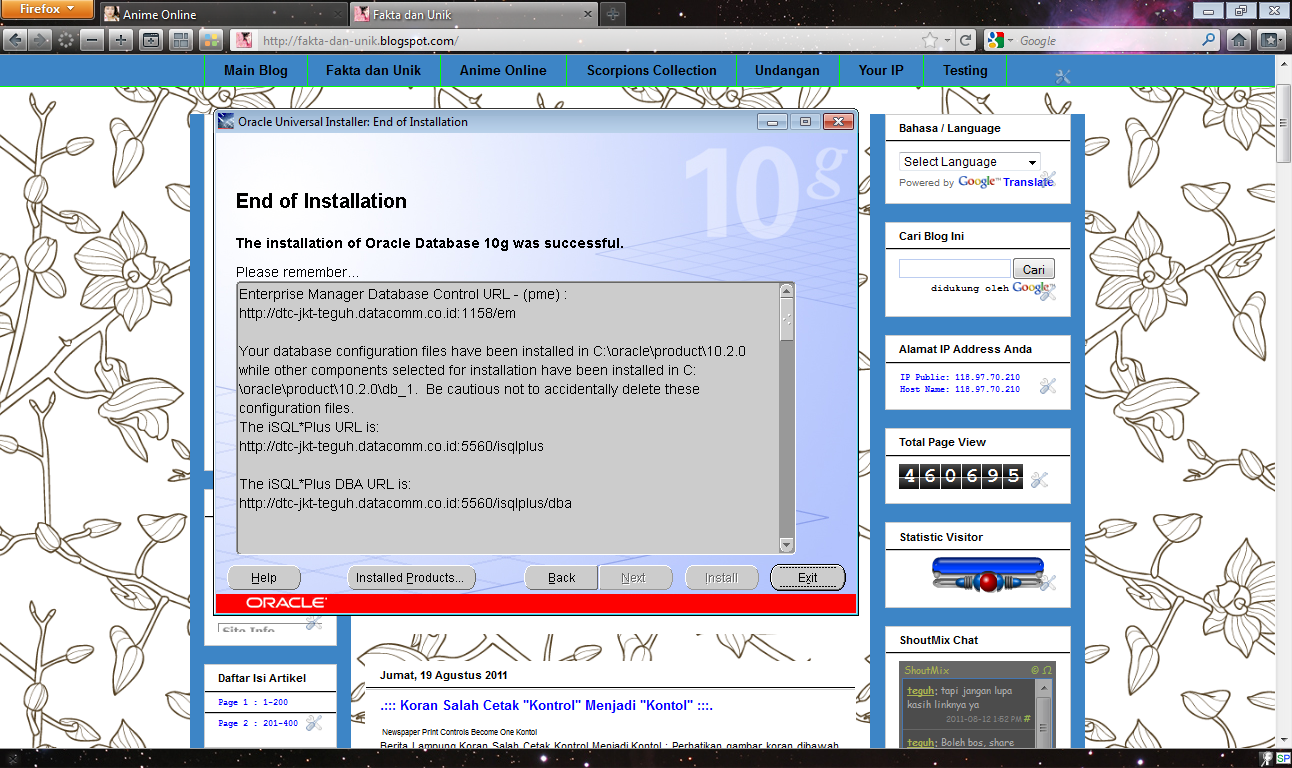Click wrench icon in Cari Blog Ini widget
Screen dimensions: 1292x768
tap(1047, 290)
